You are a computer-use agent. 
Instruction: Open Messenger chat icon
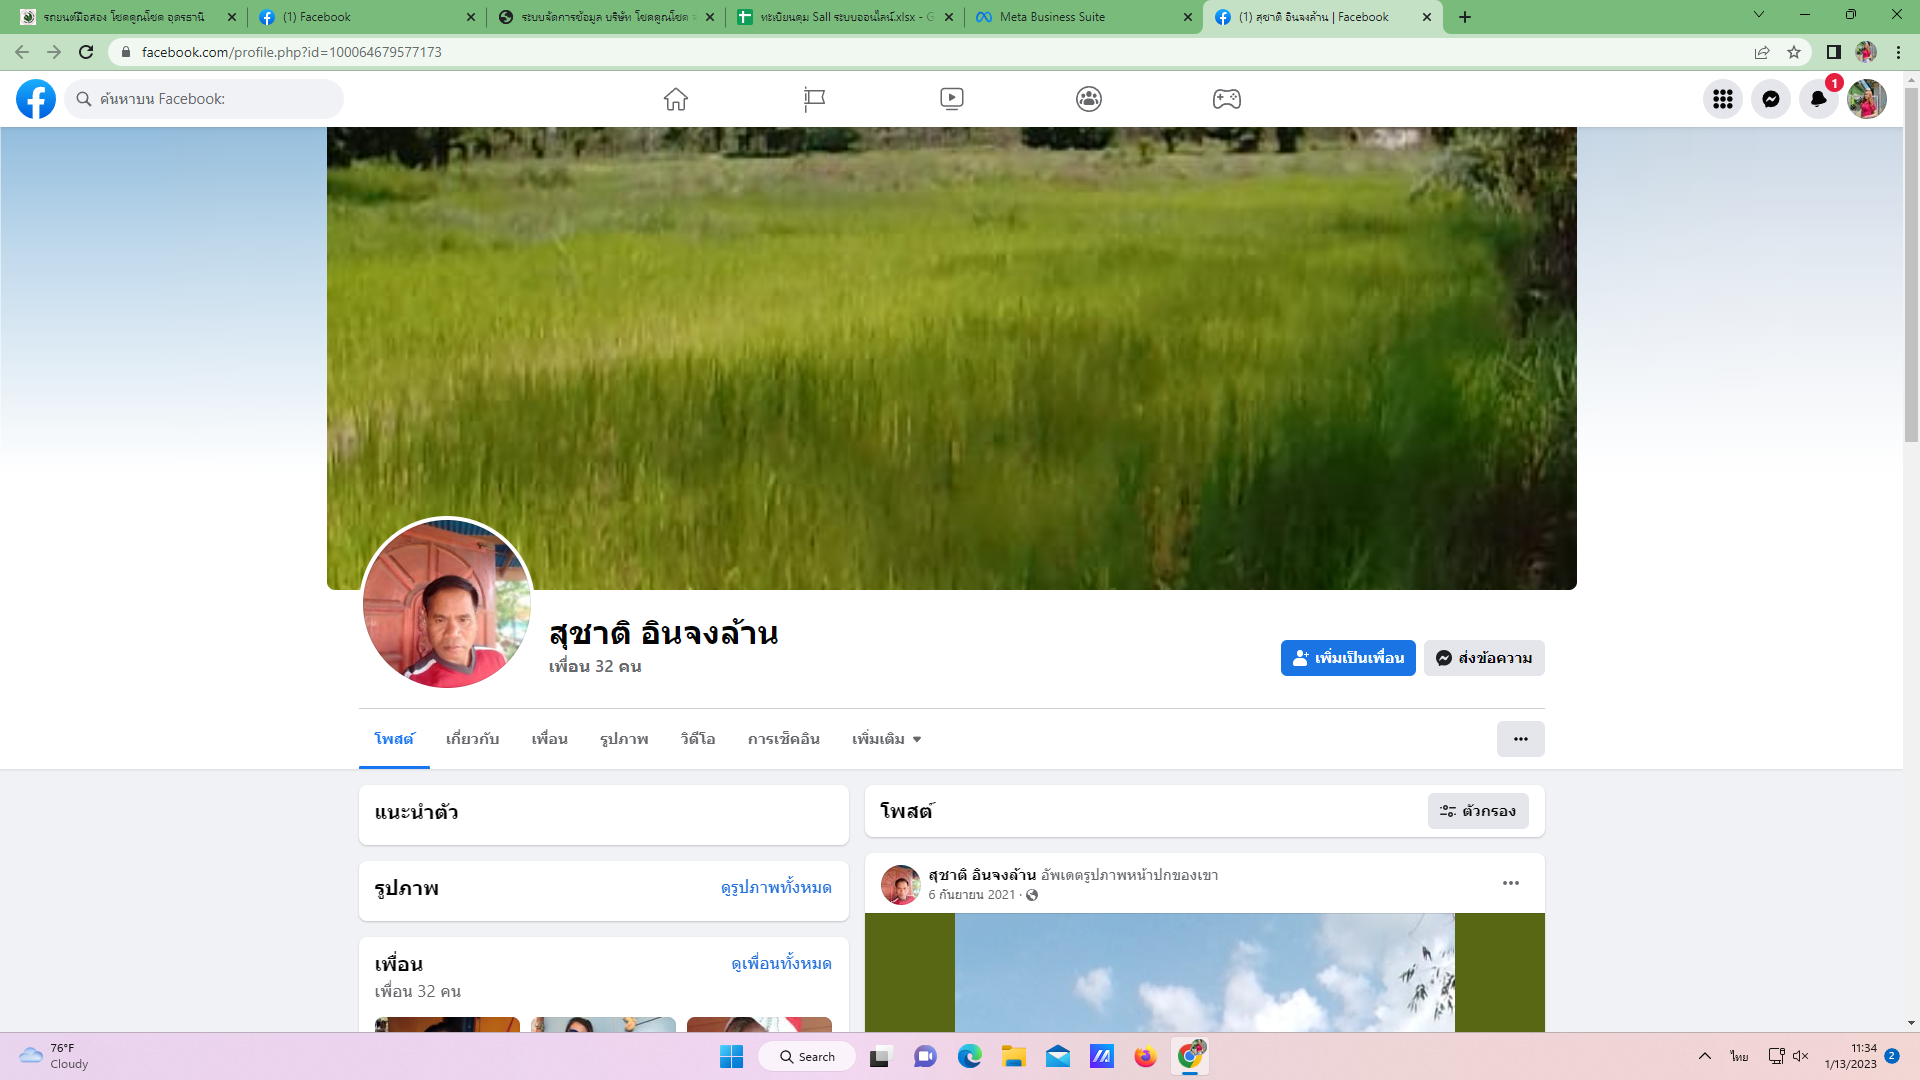(1770, 99)
